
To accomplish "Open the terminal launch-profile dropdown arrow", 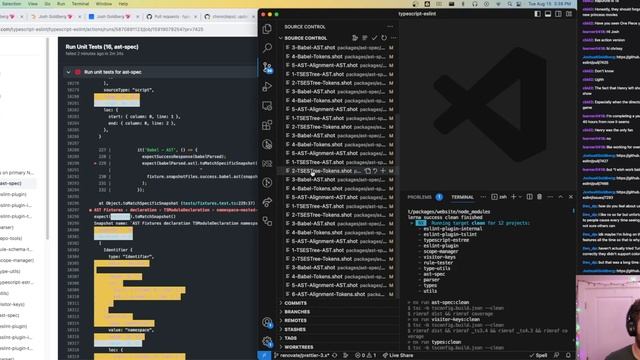I will (520, 197).
